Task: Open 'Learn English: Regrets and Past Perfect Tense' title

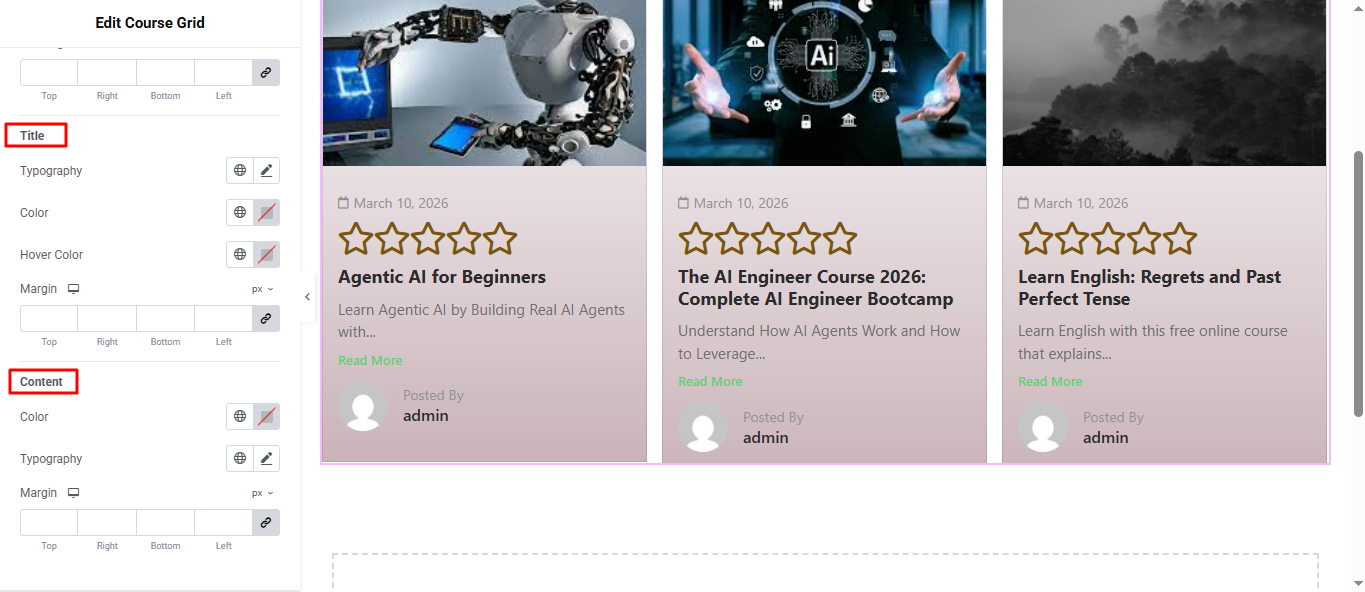Action: click(x=1149, y=288)
